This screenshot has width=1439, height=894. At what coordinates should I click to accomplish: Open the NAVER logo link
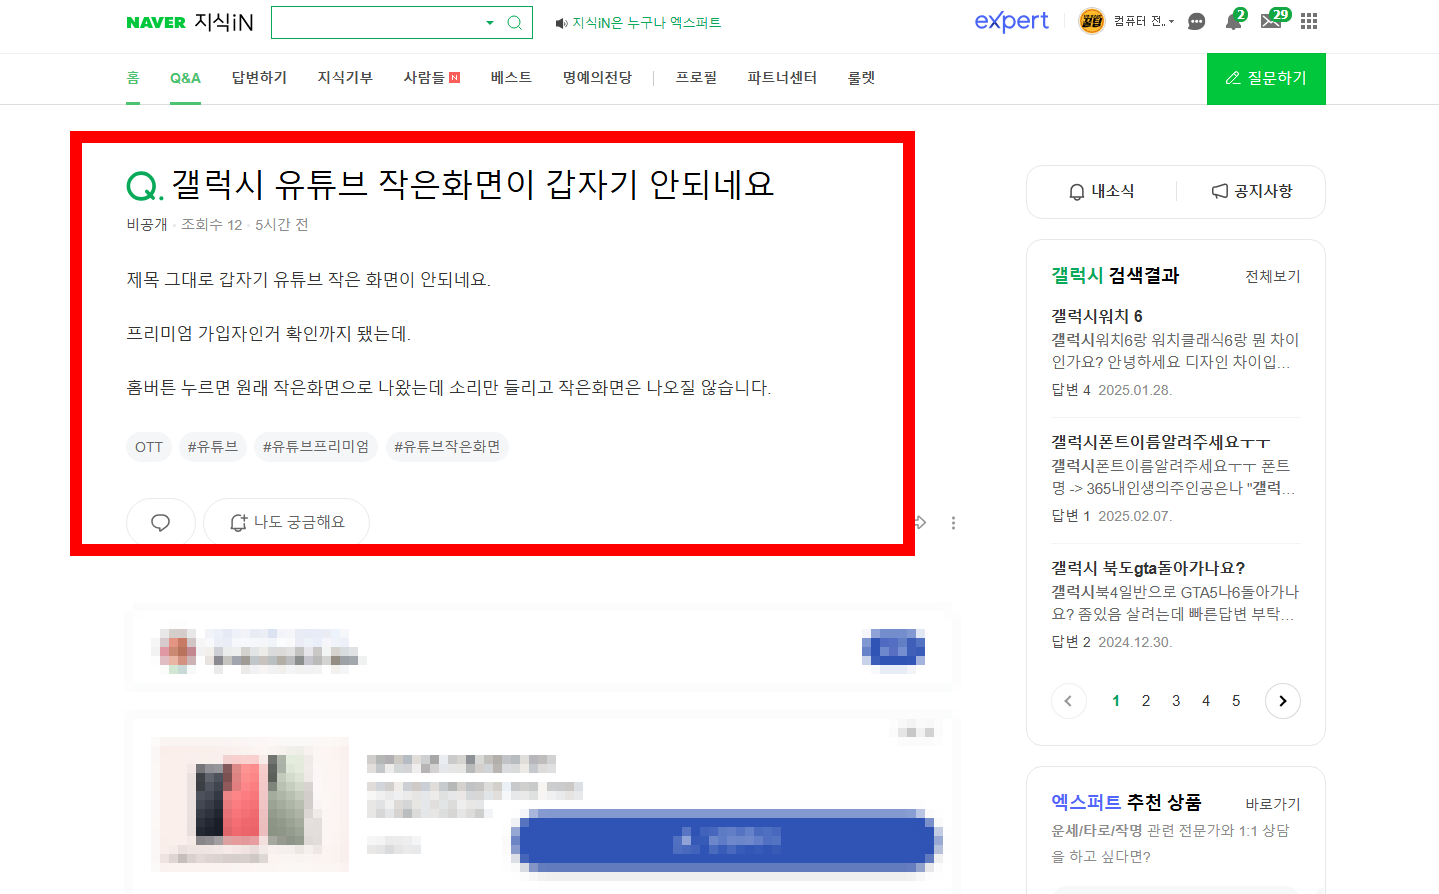156,22
